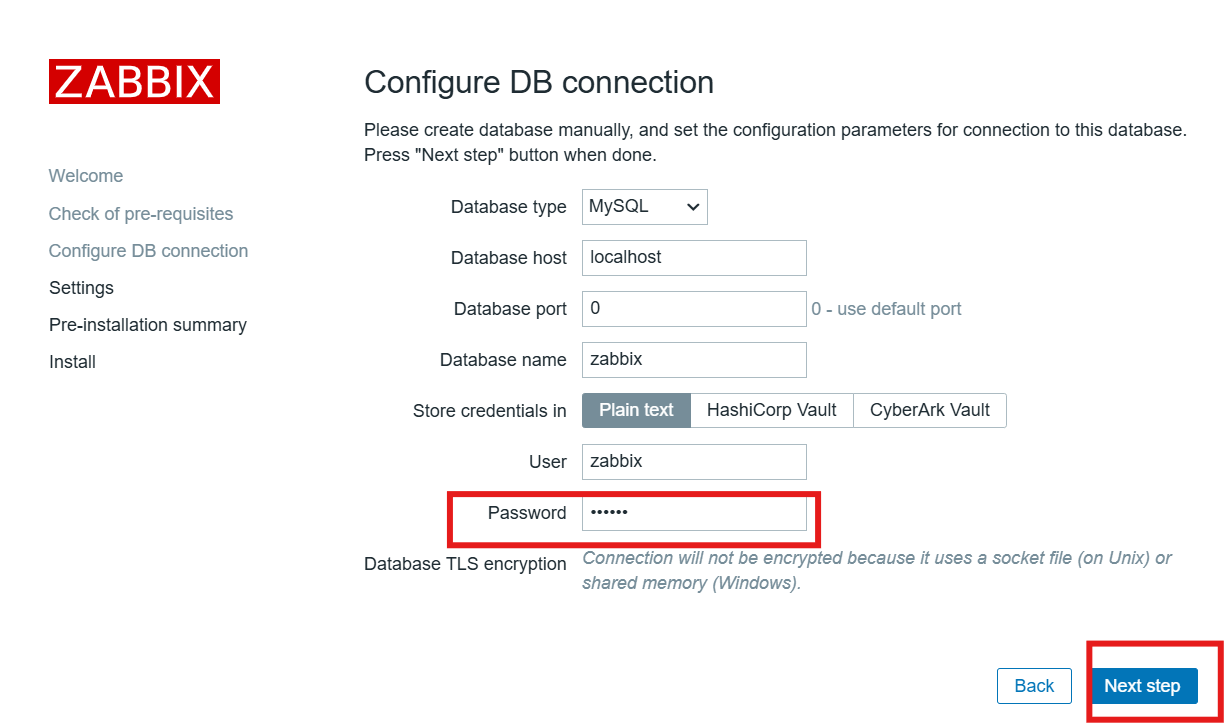The height and width of the screenshot is (727, 1231).
Task: Select Configure DB connection in sidebar
Action: coord(148,251)
